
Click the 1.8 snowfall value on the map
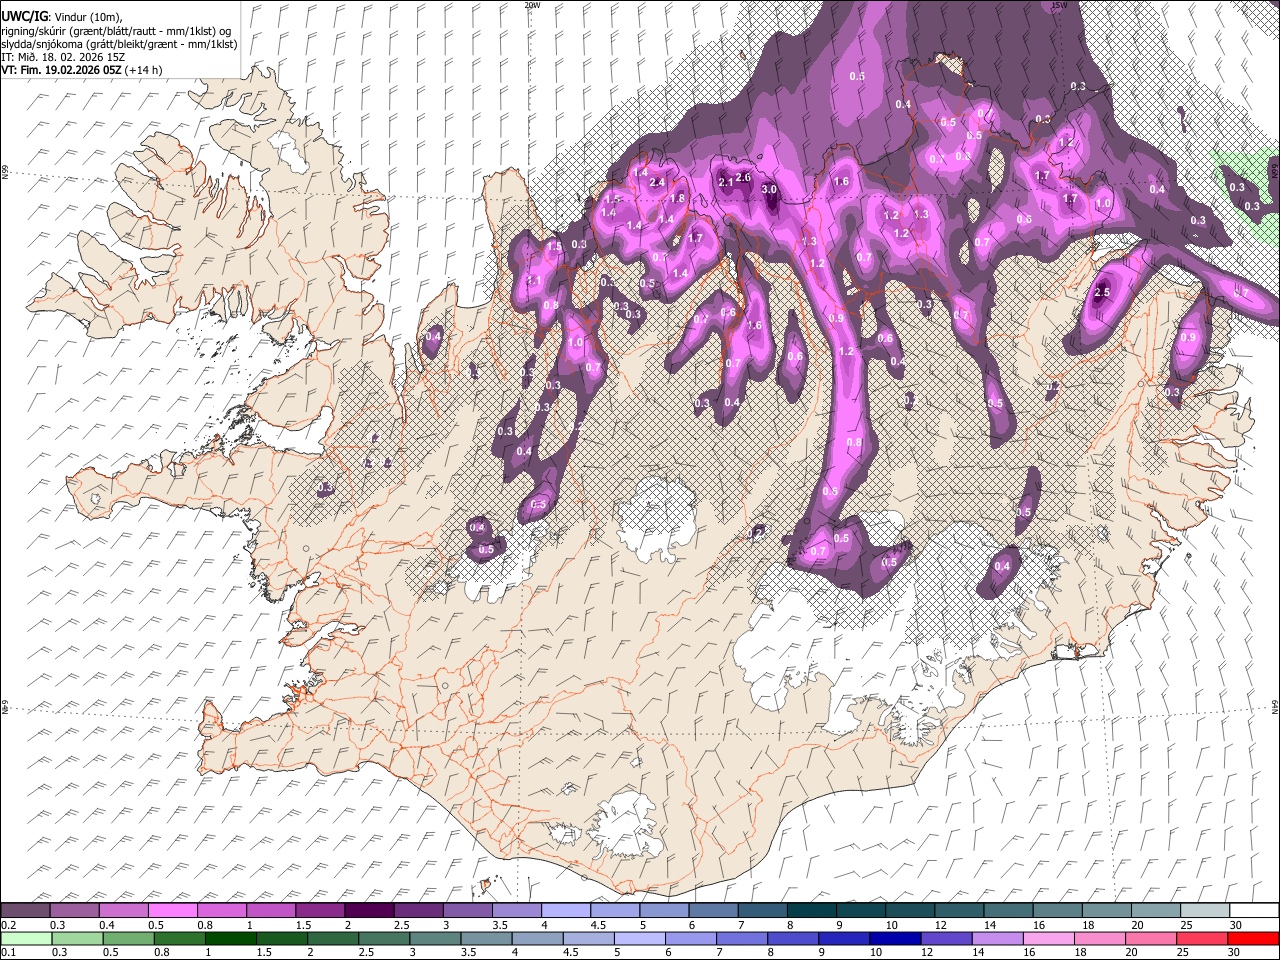[x=677, y=198]
